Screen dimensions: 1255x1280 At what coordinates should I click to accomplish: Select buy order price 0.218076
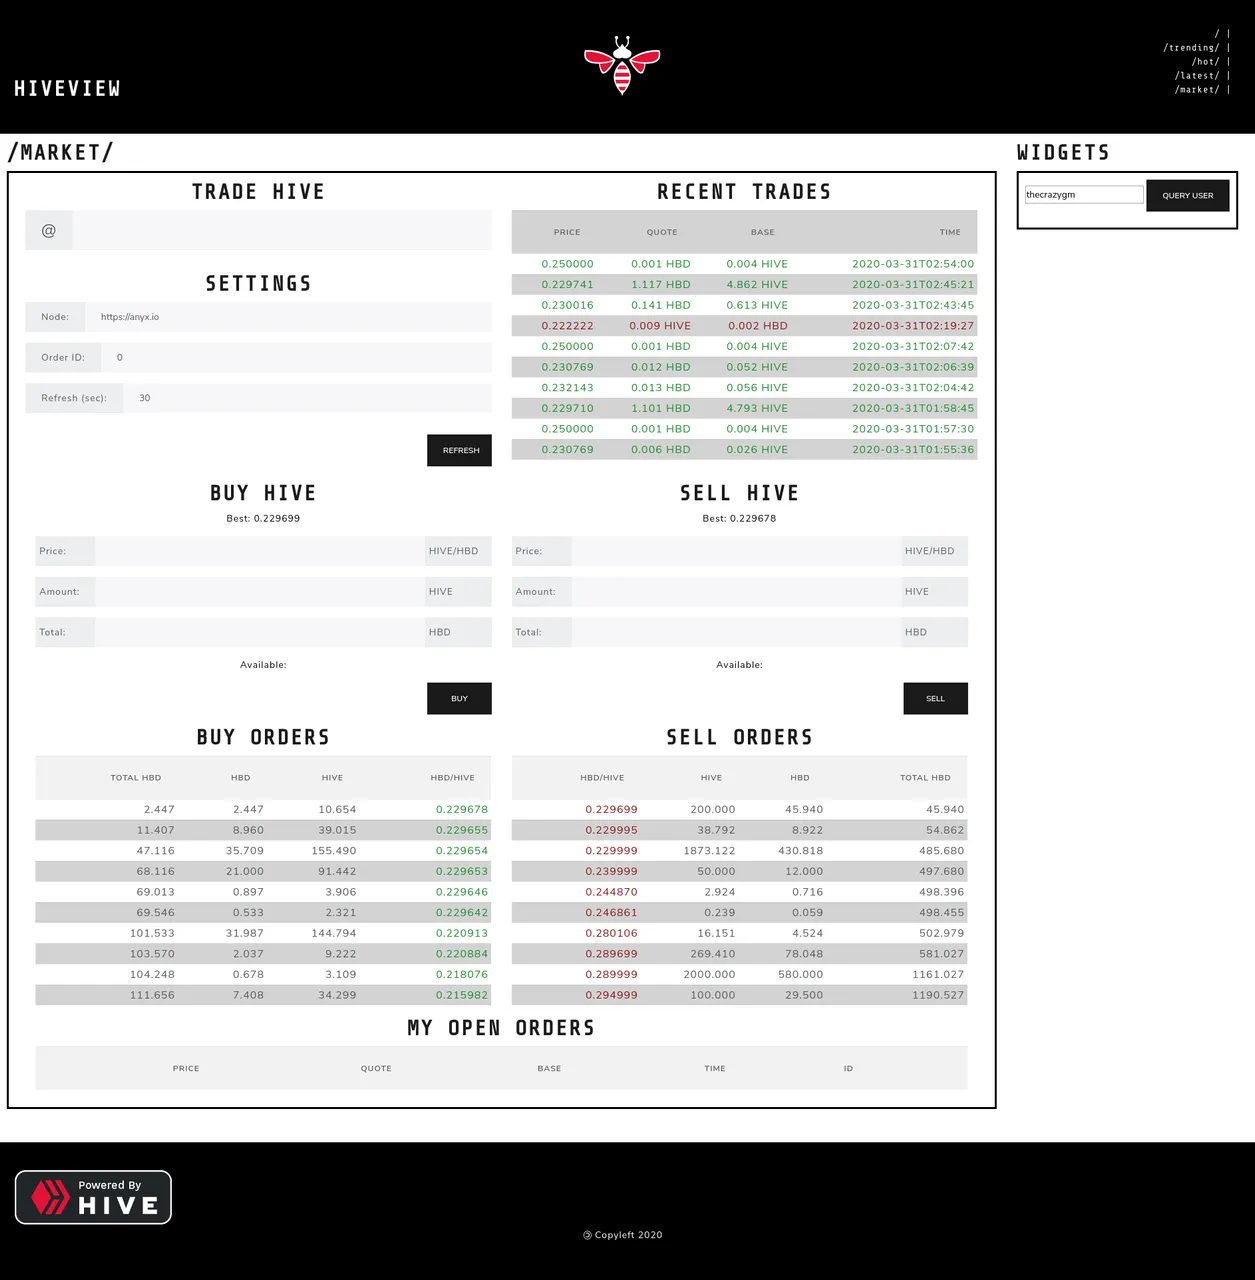pos(462,975)
